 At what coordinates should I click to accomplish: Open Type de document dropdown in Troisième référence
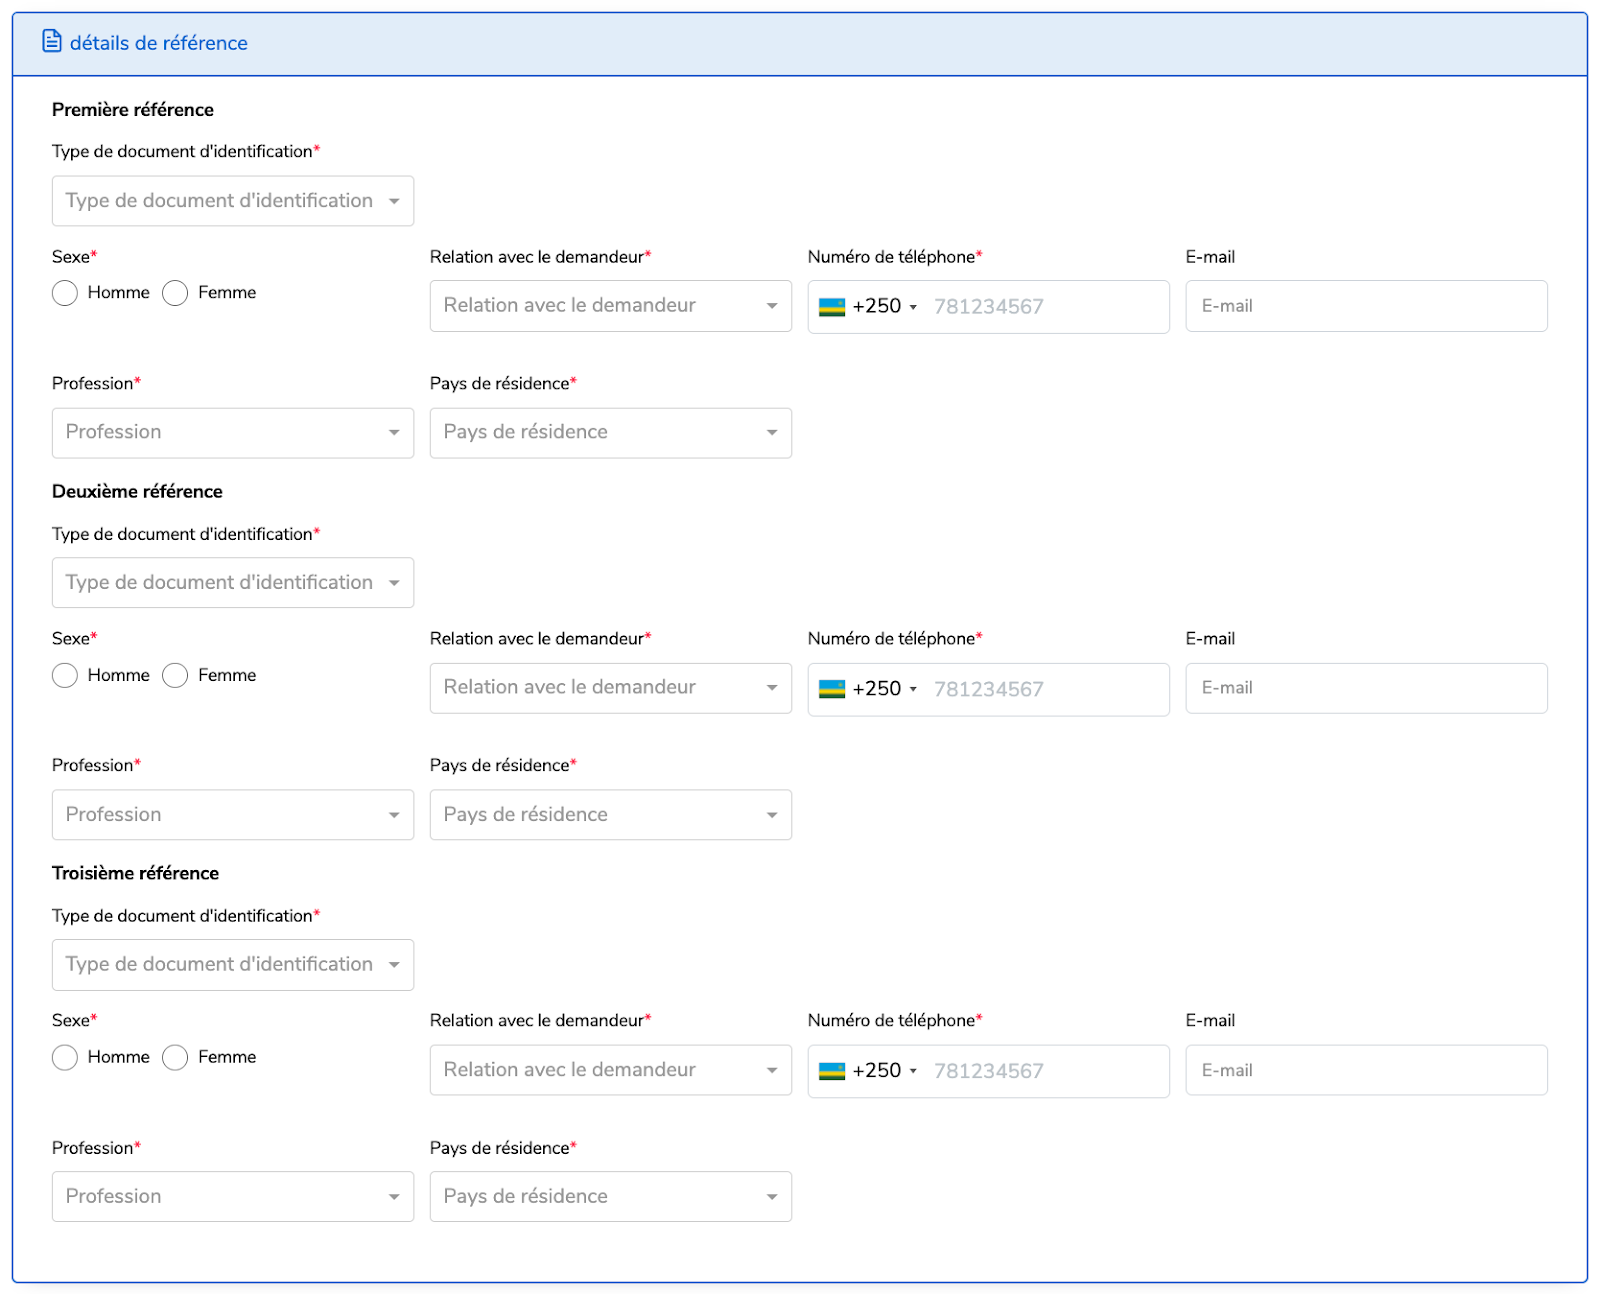point(233,965)
